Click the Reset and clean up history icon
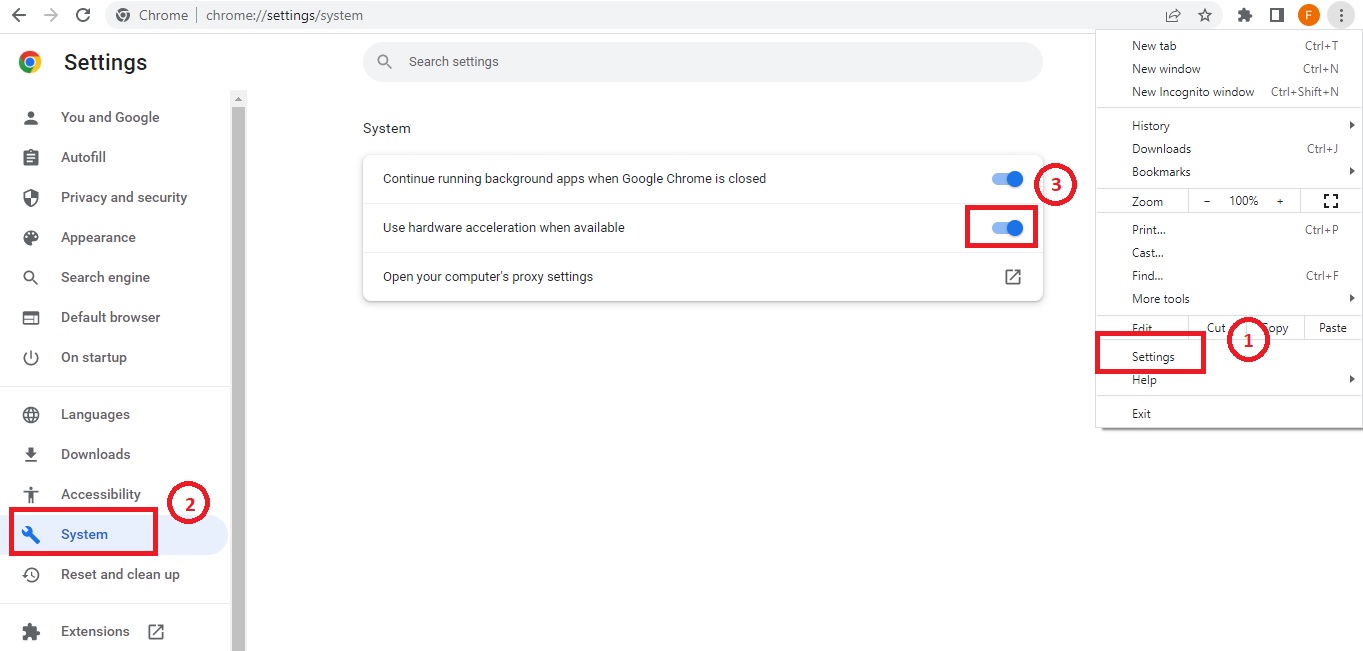Viewport: 1363px width, 651px height. 31,574
